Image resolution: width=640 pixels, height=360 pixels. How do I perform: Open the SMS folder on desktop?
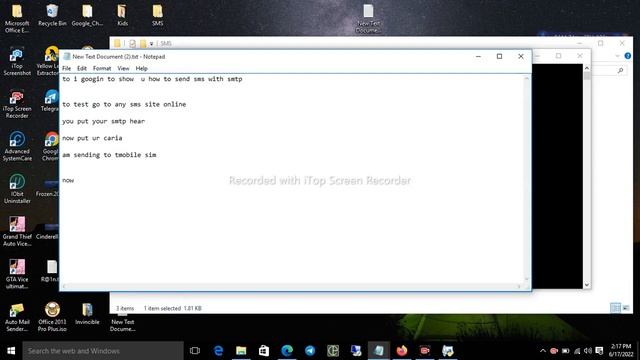click(158, 16)
